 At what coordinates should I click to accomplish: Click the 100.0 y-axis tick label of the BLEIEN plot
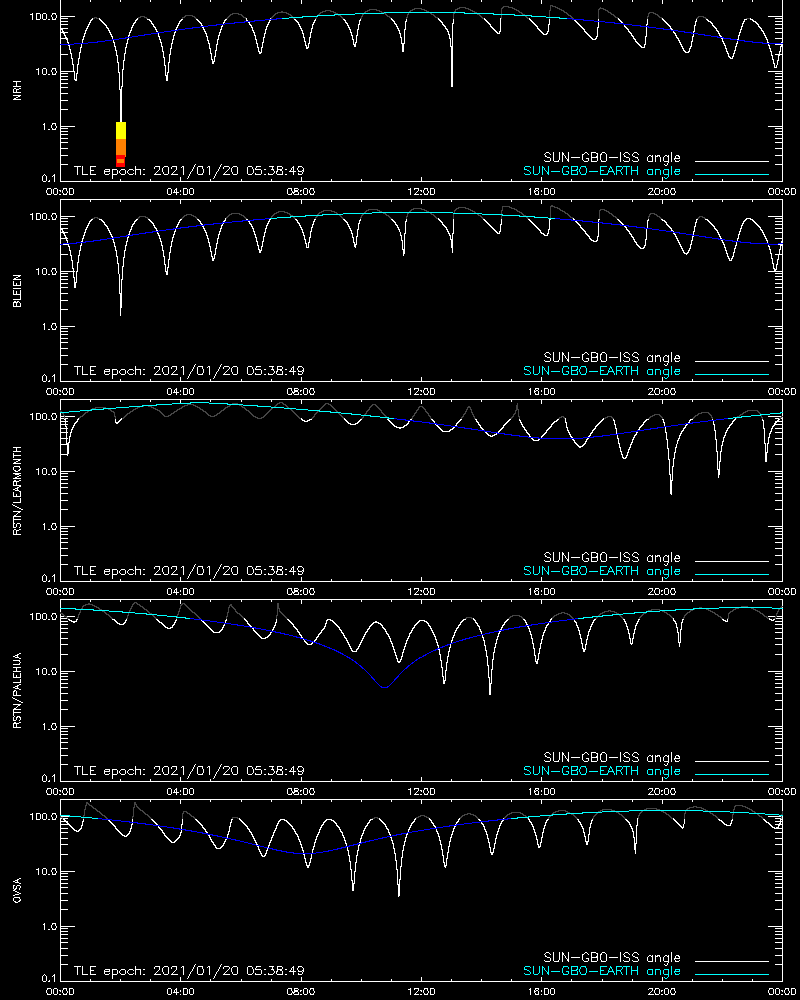(x=43, y=216)
